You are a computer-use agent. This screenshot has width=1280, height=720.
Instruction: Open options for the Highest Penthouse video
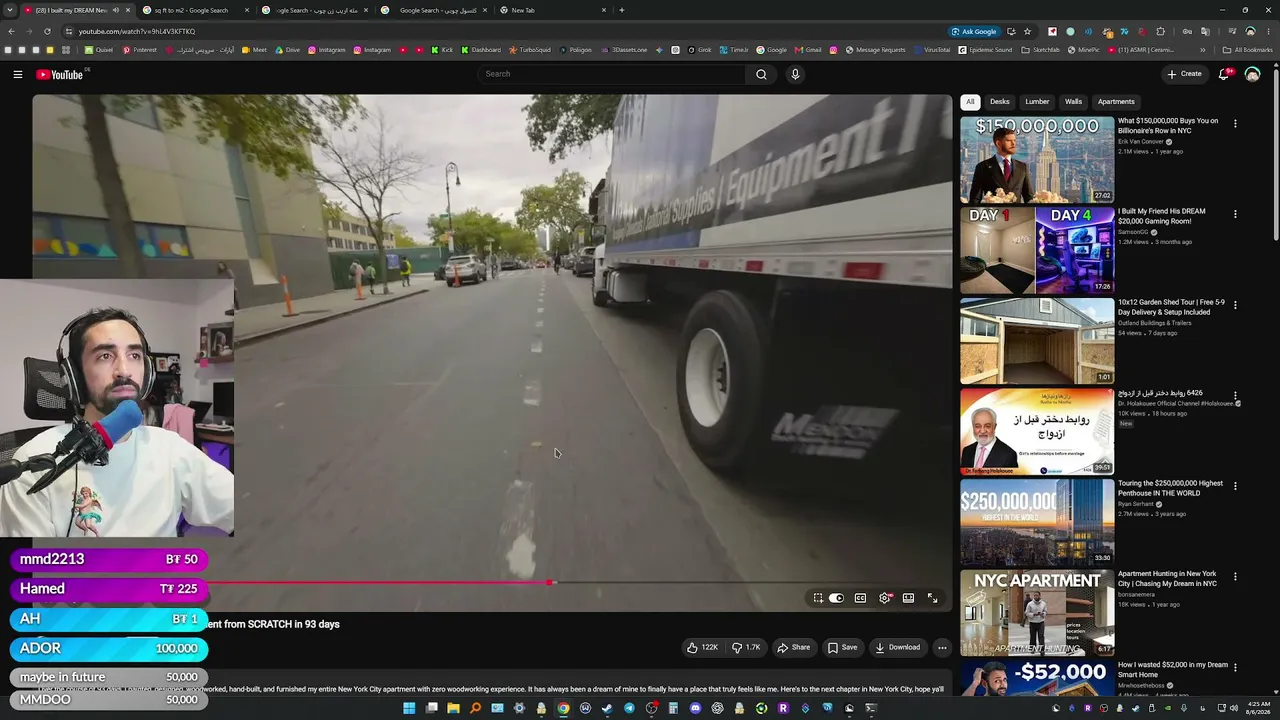[x=1235, y=486]
